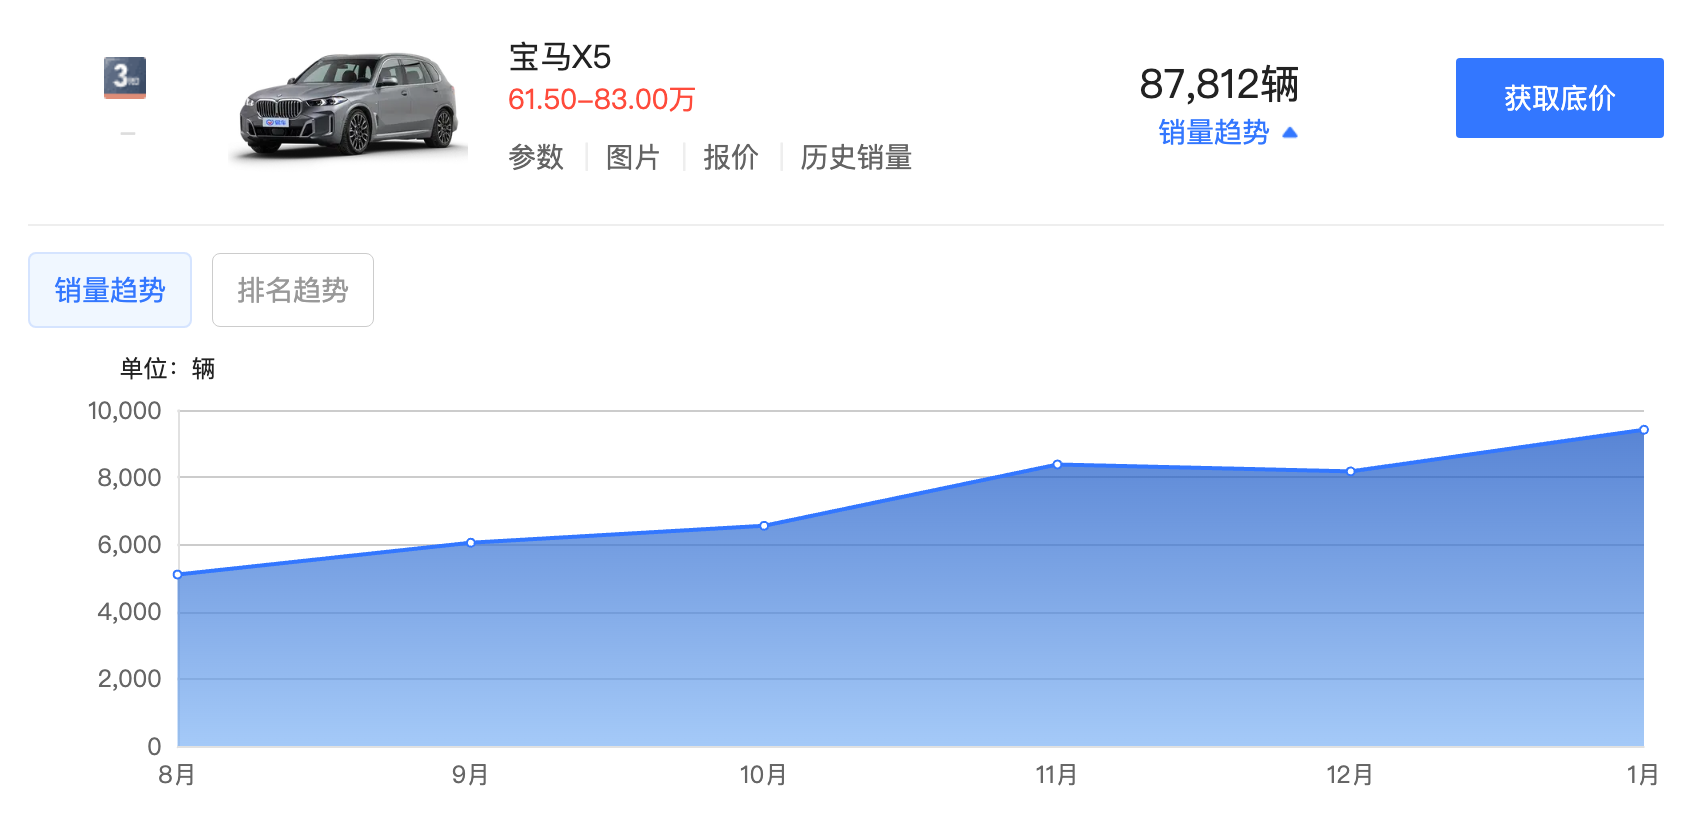
Task: Select the 1月 data point on chart
Action: point(1643,430)
